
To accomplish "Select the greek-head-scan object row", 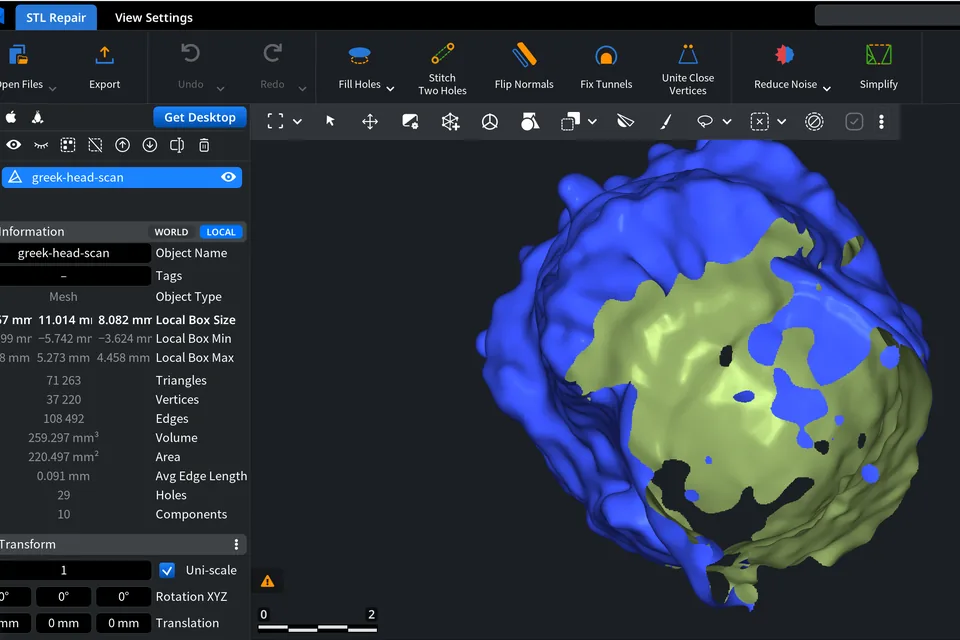I will point(122,177).
